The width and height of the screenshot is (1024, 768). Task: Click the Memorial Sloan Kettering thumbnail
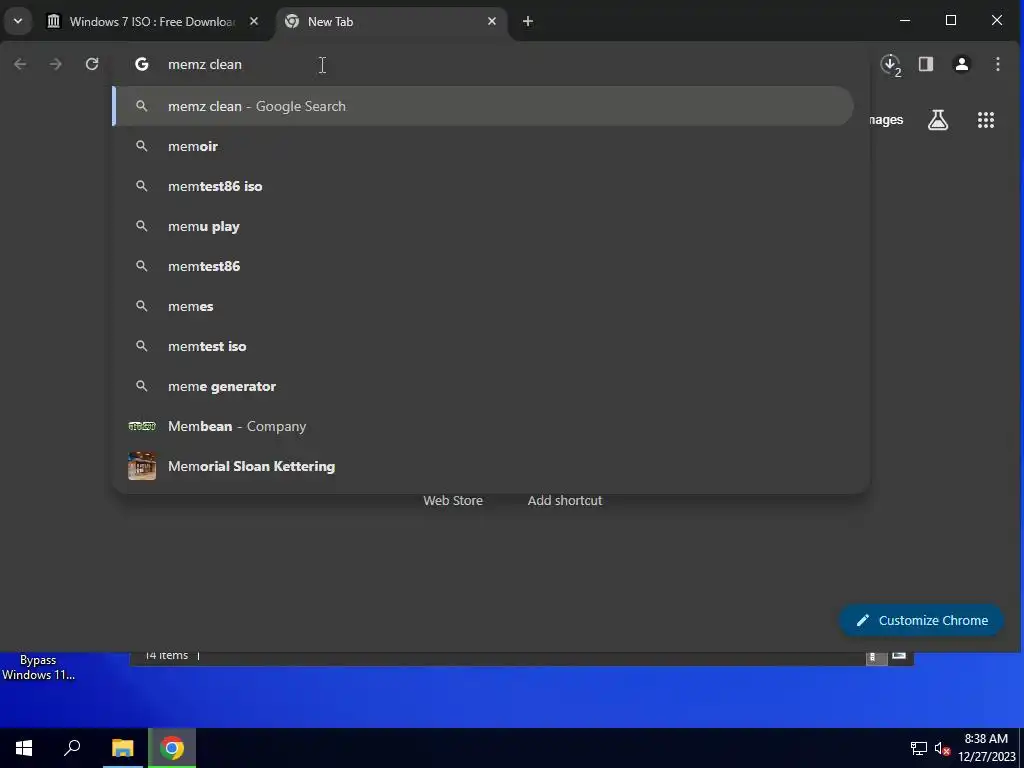[142, 466]
